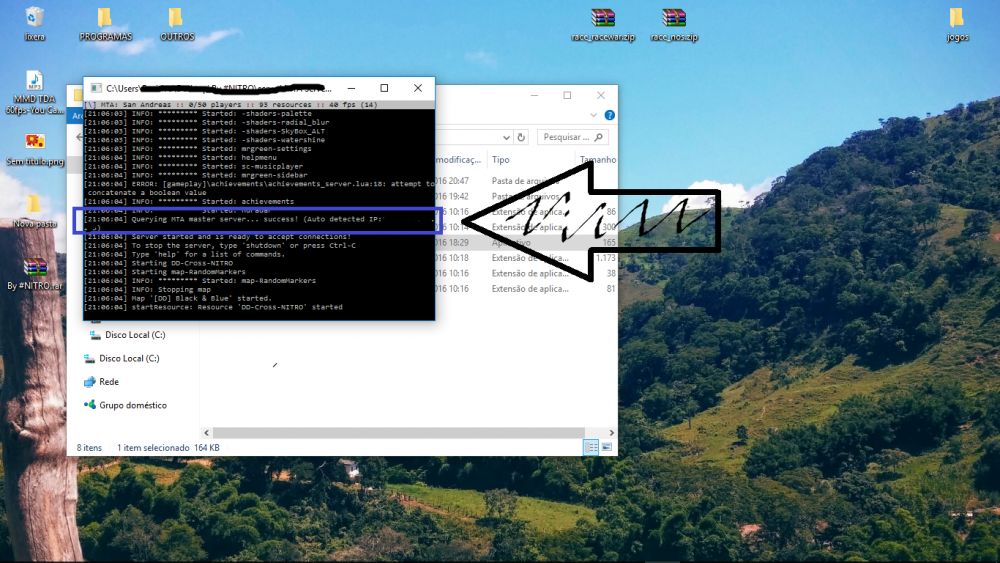The width and height of the screenshot is (1000, 563).
Task: Select the MMD TDA MP3 file icon
Action: (x=34, y=81)
